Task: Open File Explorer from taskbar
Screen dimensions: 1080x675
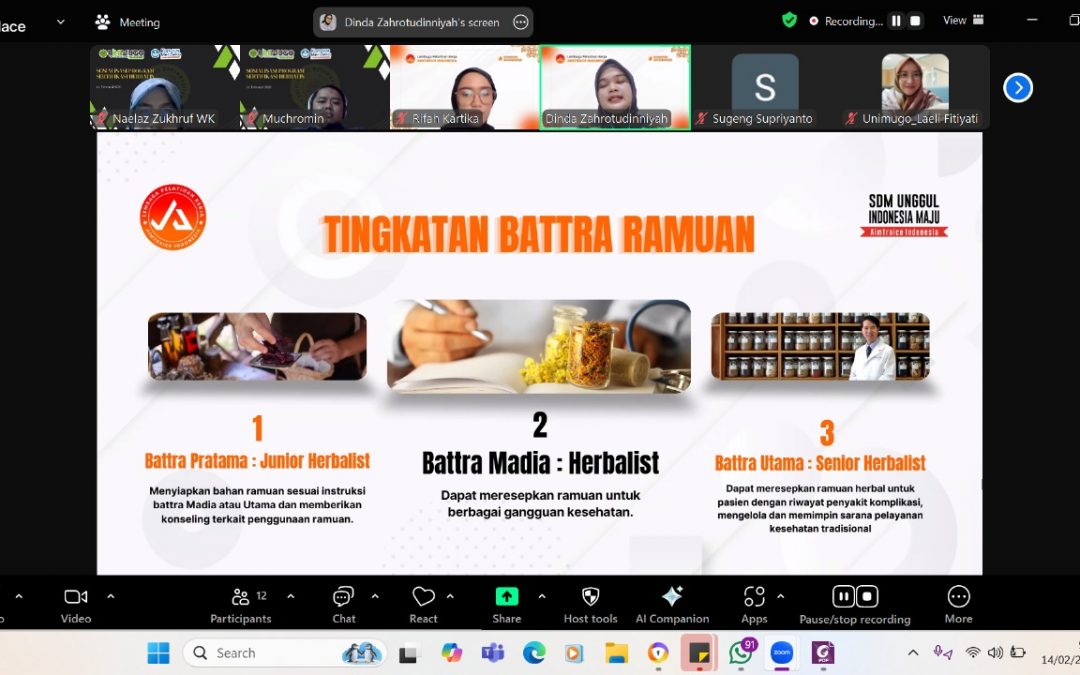Action: point(616,653)
